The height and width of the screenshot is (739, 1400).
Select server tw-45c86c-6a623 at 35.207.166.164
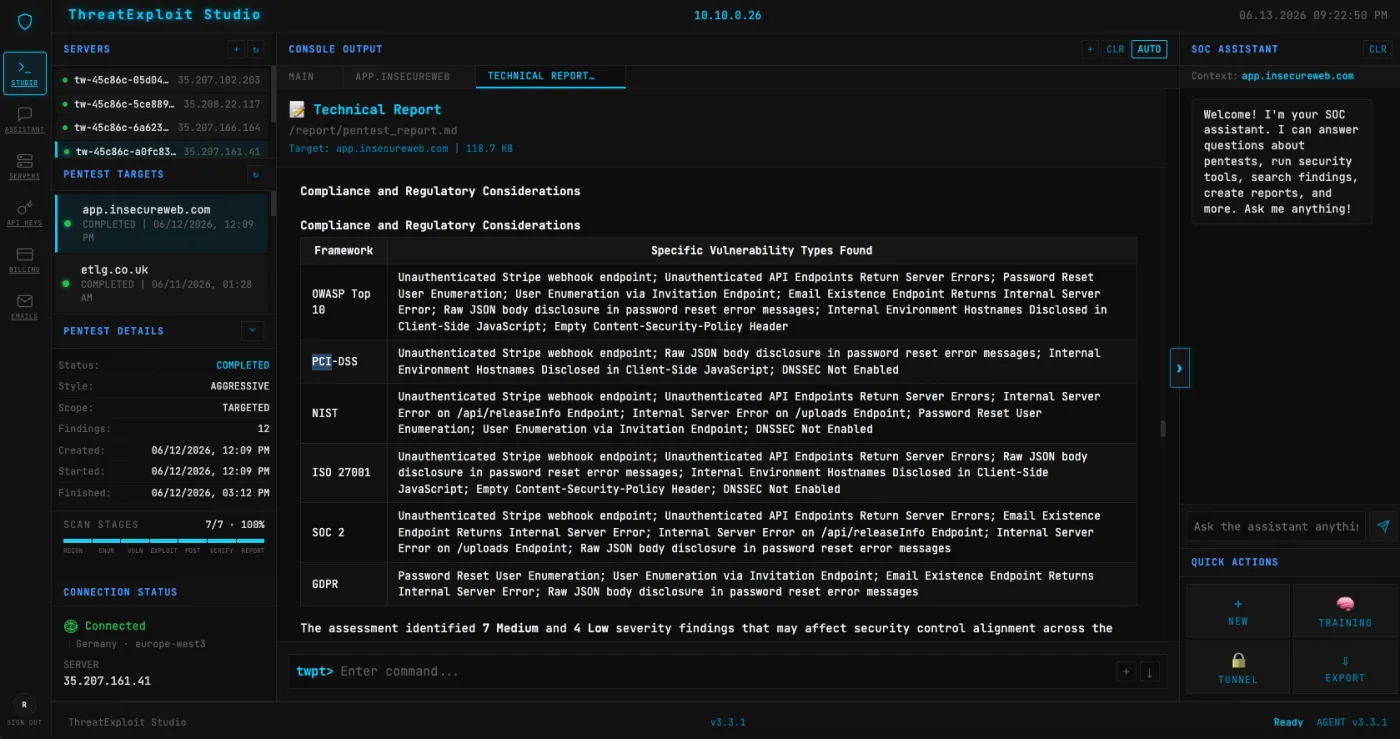click(161, 127)
